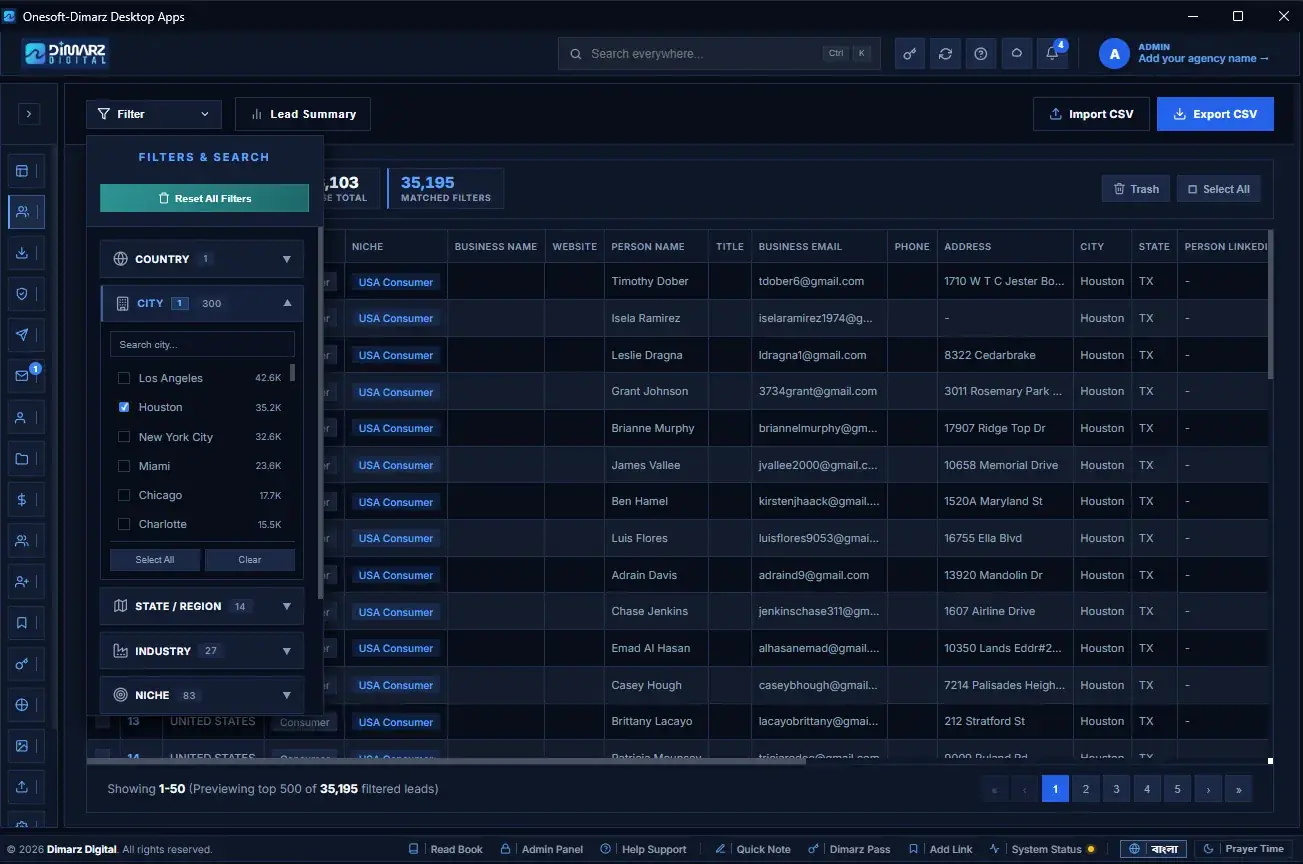Viewport: 1303px width, 864px height.
Task: Expand the State / Region filter
Action: (202, 606)
